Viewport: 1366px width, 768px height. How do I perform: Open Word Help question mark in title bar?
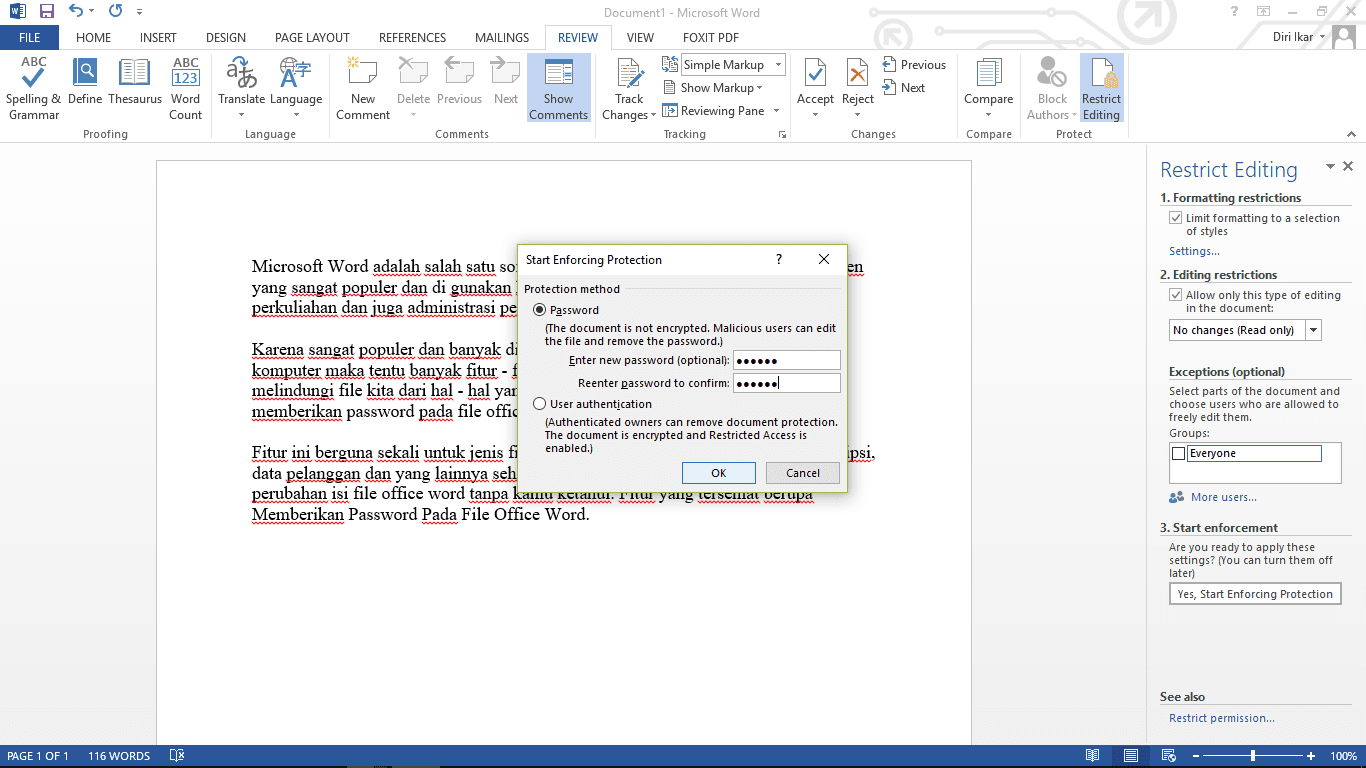coord(1235,12)
